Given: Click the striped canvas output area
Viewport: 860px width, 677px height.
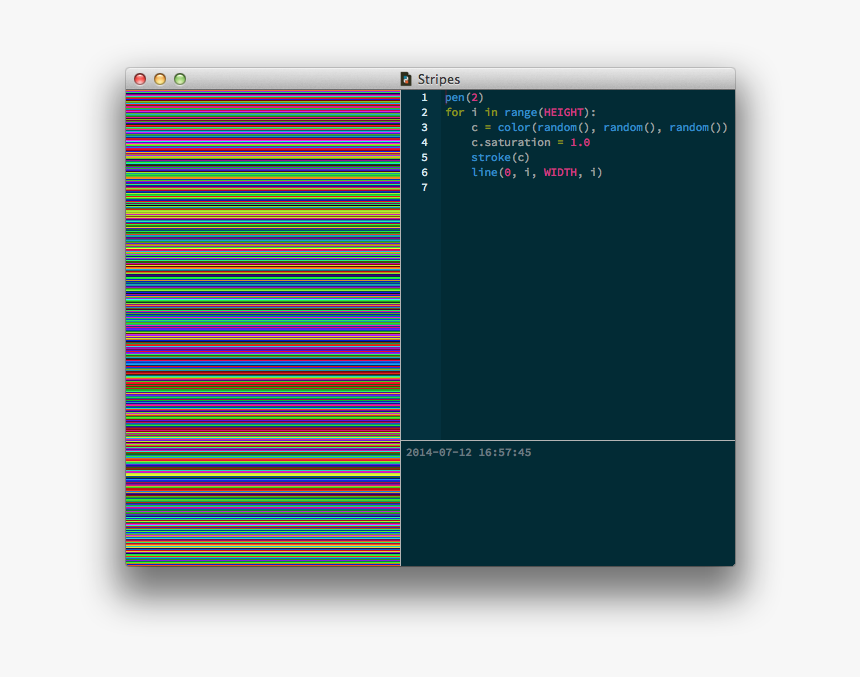Looking at the screenshot, I should [263, 328].
